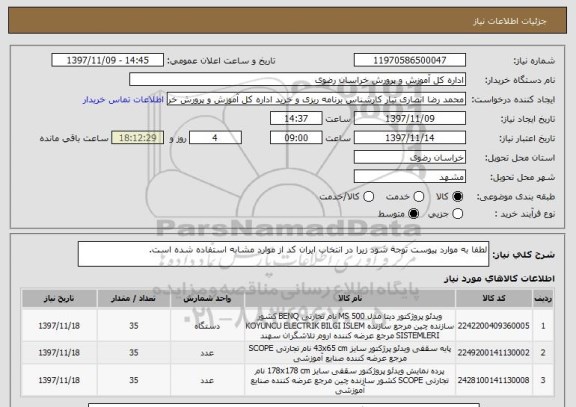
Task: Select جزیی purchase process option
Action: [457, 214]
